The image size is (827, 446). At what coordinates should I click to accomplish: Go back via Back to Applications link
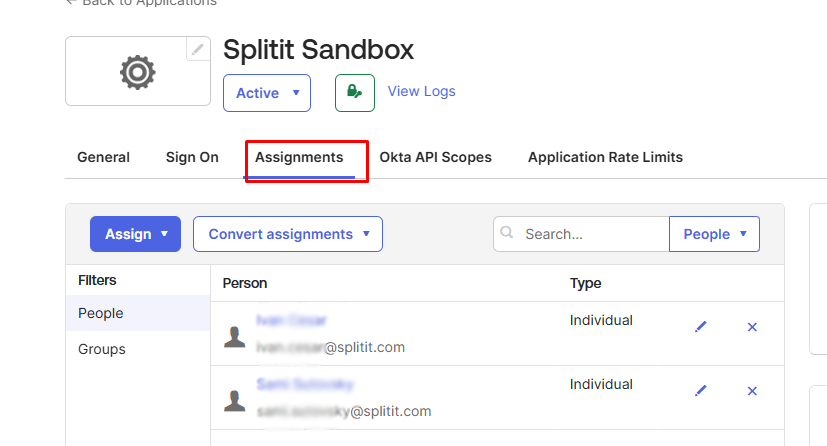click(141, 3)
